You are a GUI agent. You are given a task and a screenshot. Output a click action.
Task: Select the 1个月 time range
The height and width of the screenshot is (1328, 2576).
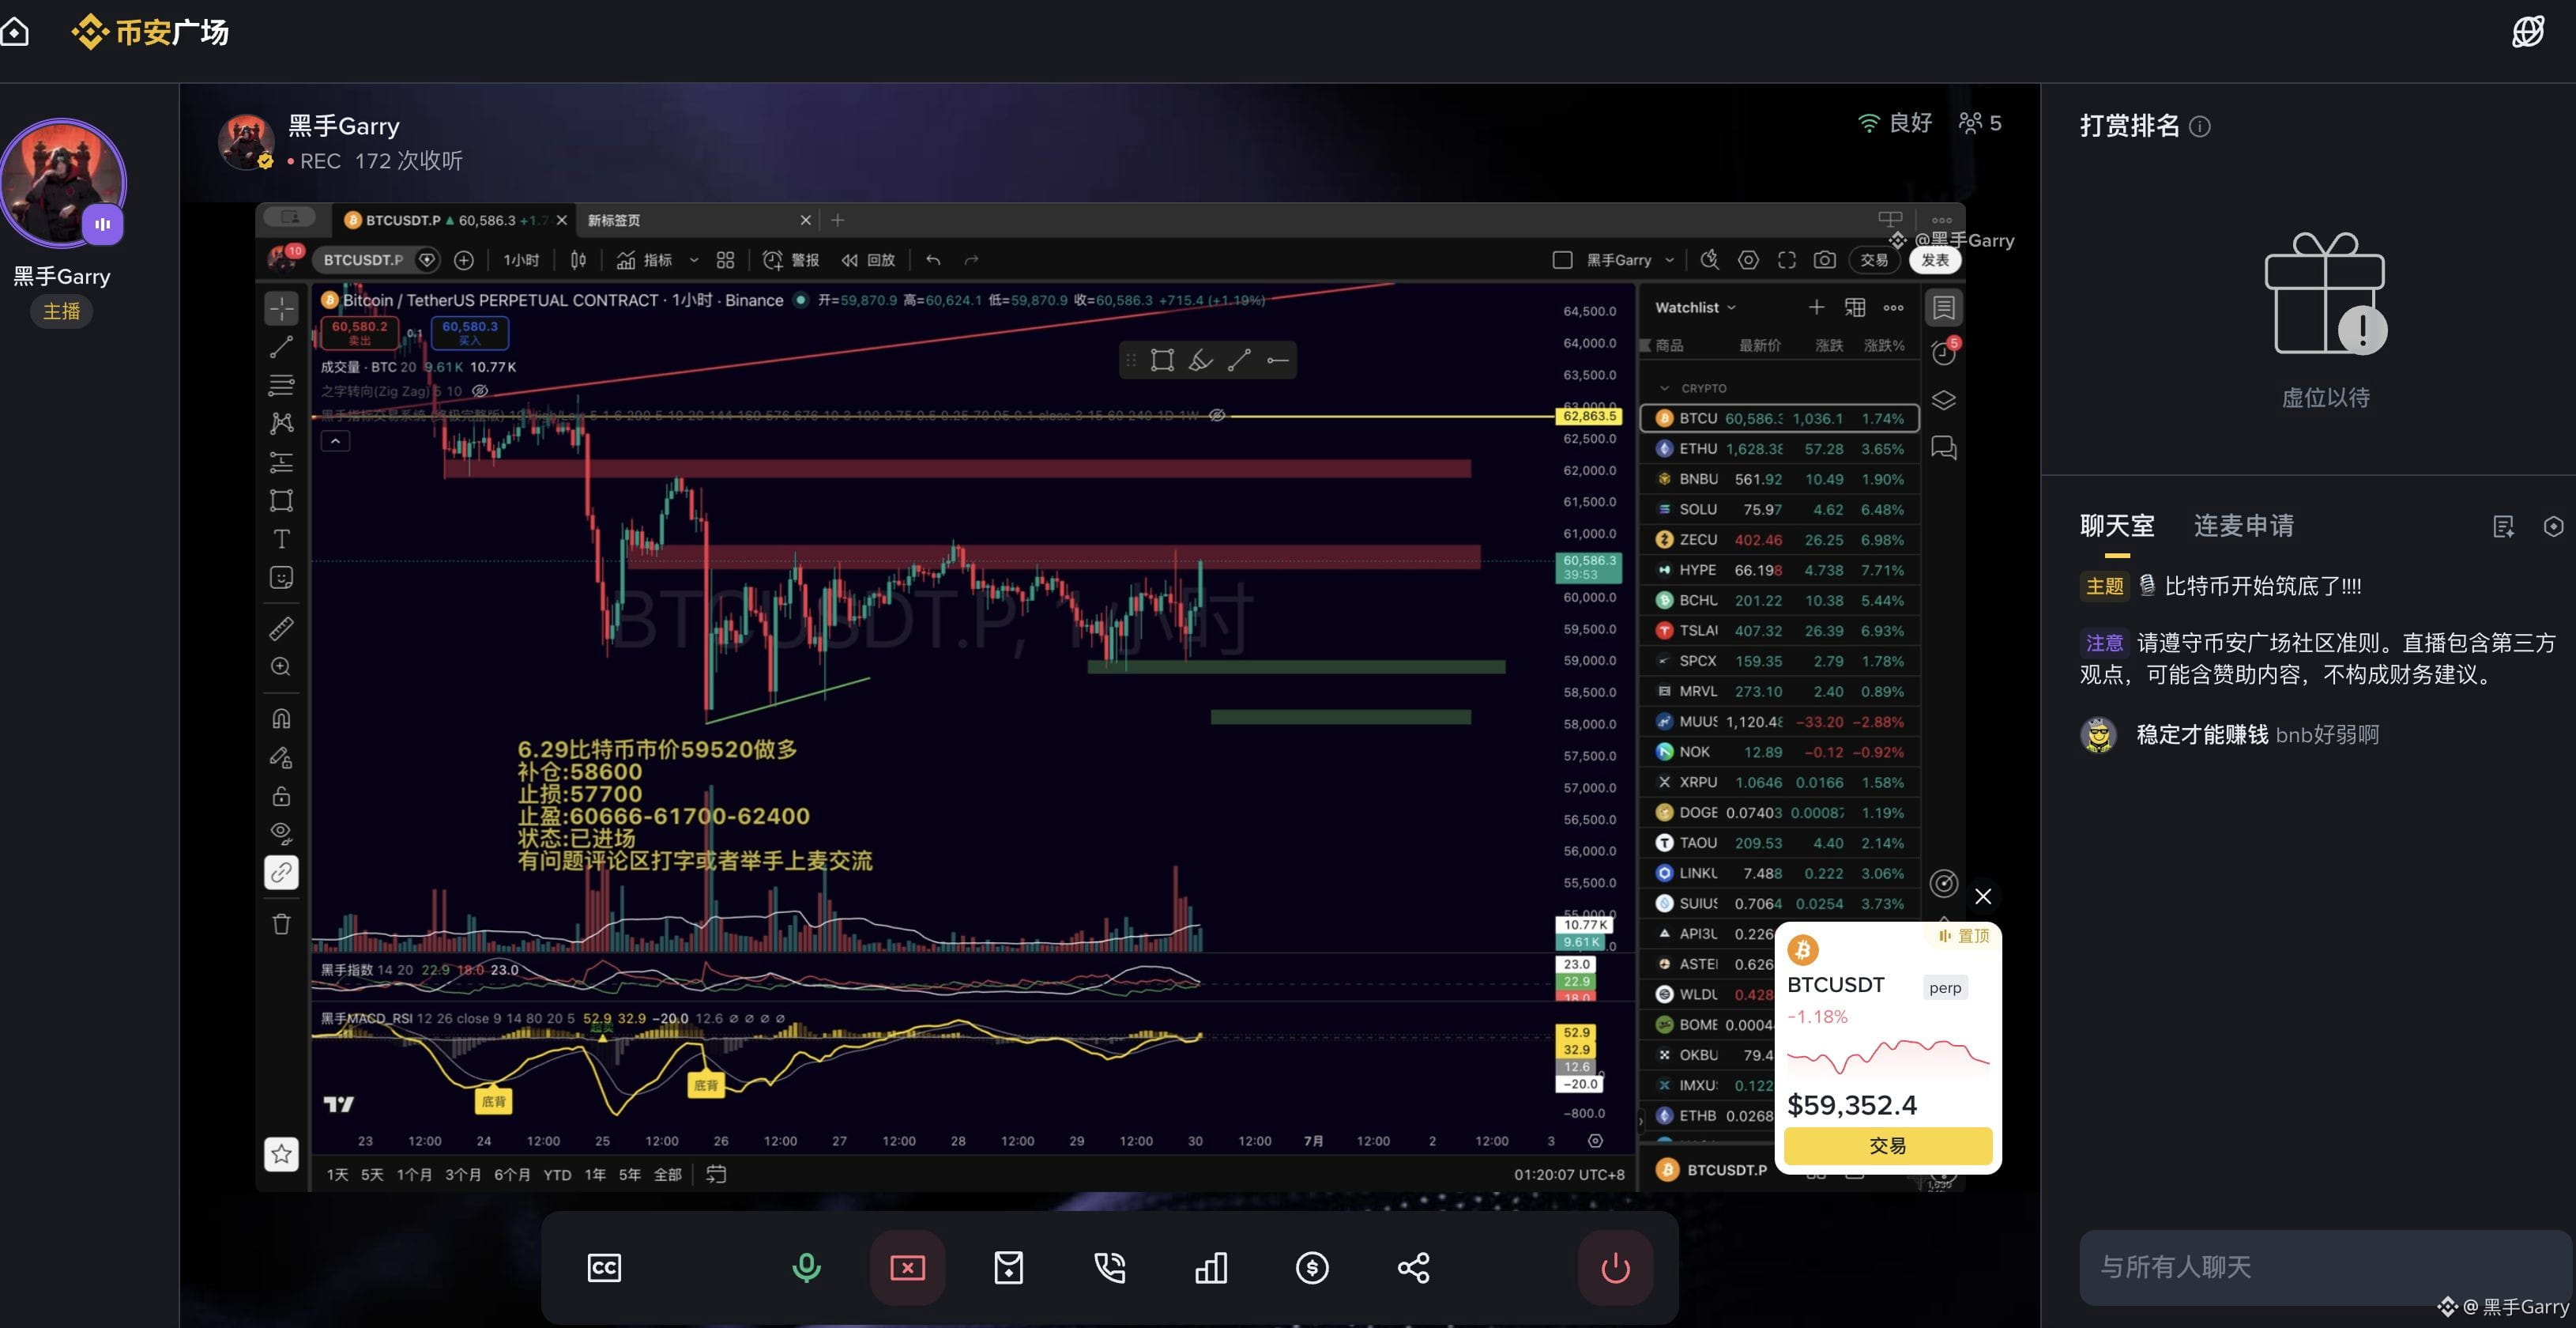tap(414, 1174)
